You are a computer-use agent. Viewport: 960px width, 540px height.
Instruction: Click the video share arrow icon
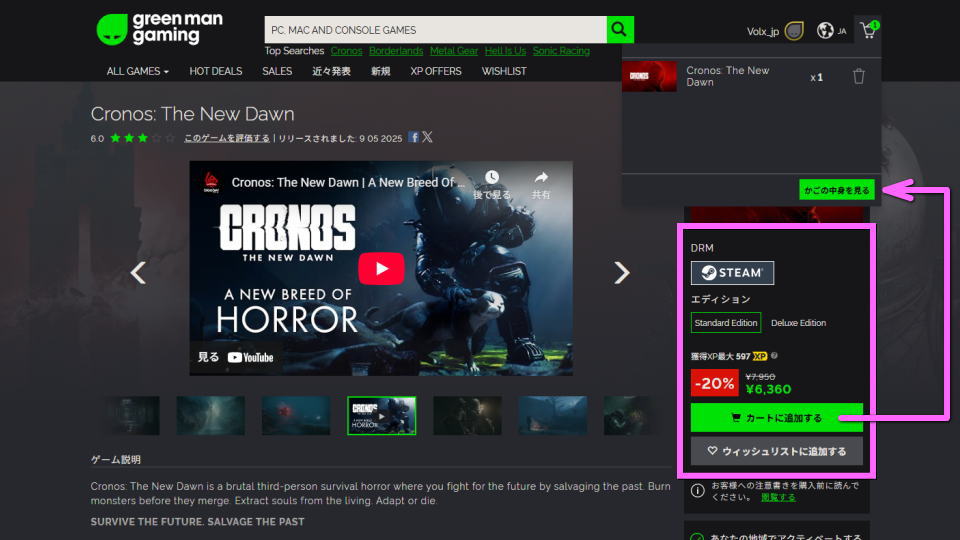tap(541, 178)
